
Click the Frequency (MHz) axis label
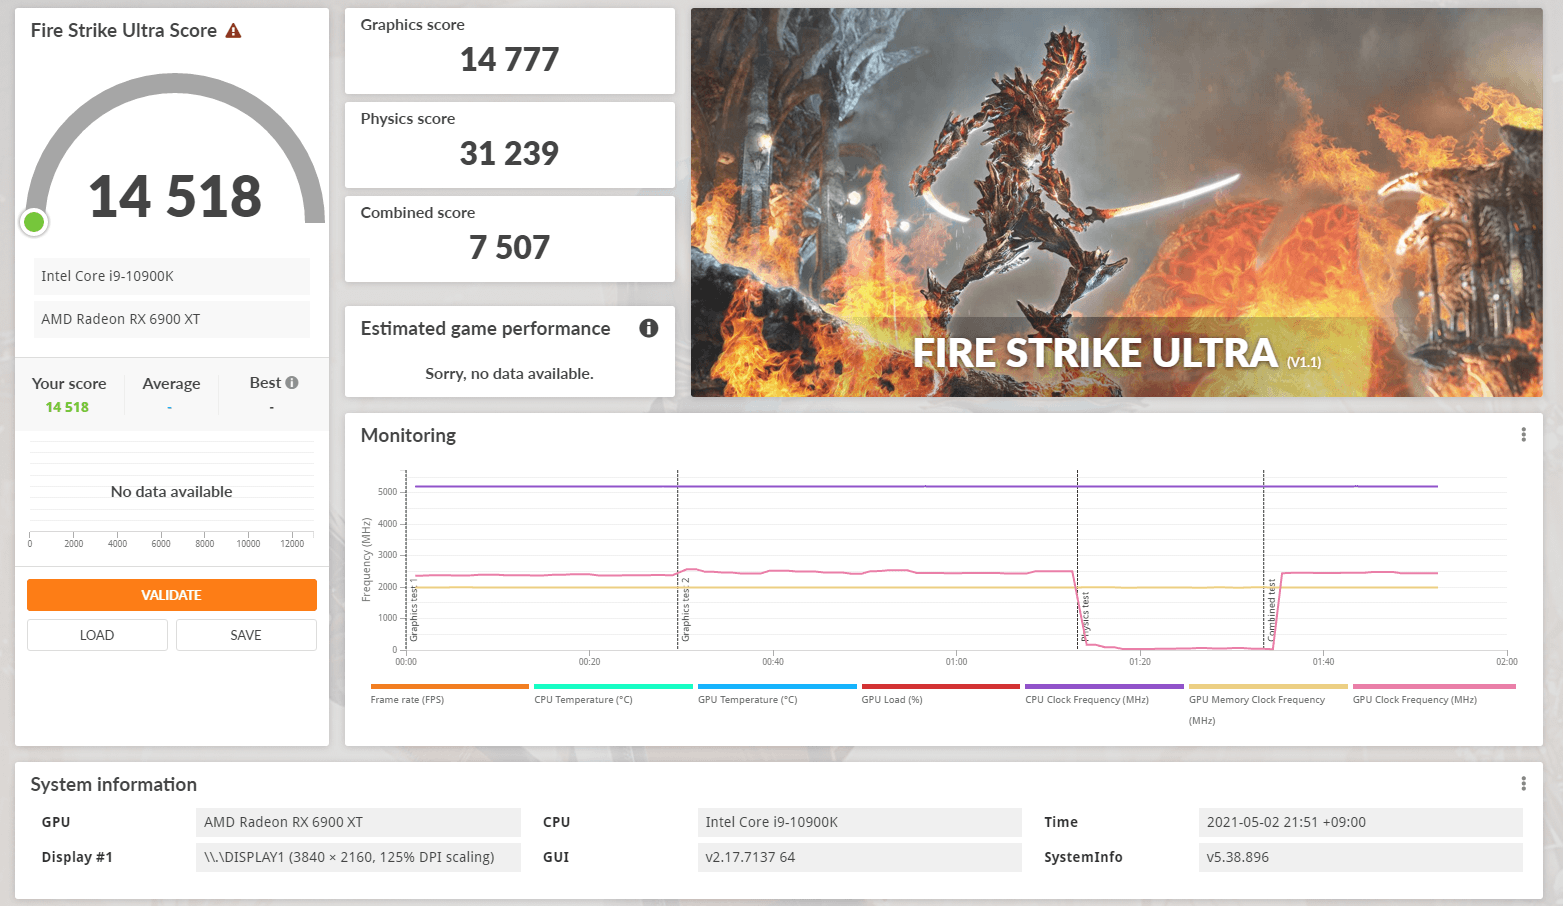tap(367, 560)
